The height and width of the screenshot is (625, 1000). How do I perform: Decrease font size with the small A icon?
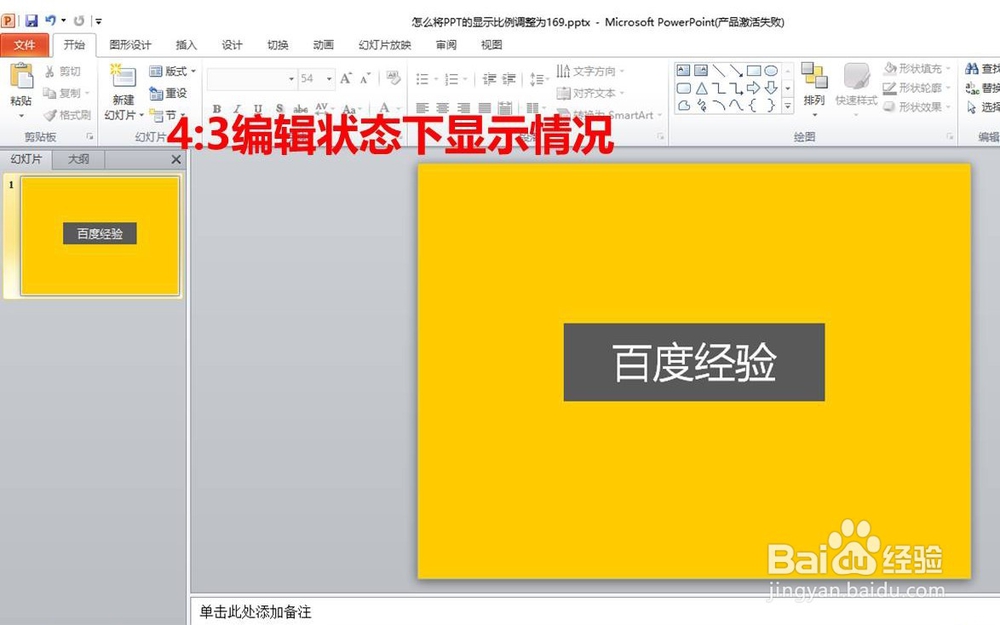coord(365,78)
